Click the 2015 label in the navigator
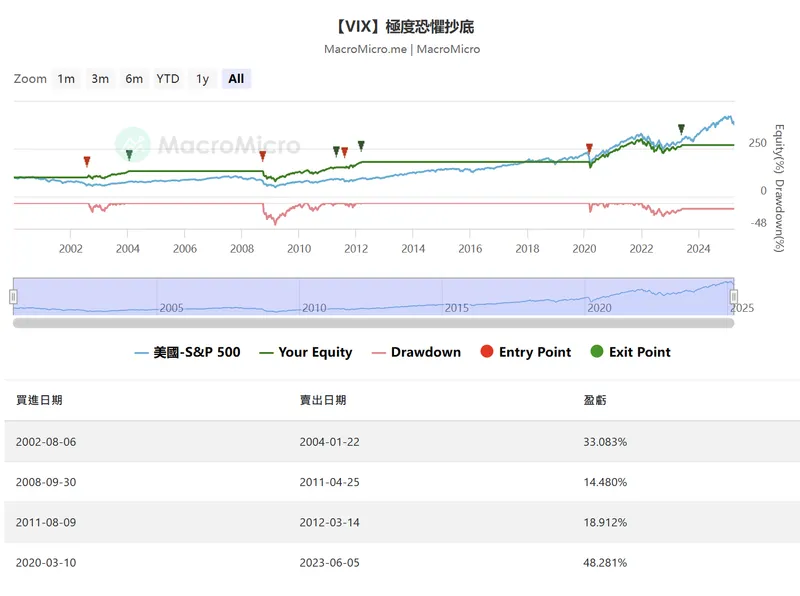This screenshot has width=800, height=596. pos(457,308)
